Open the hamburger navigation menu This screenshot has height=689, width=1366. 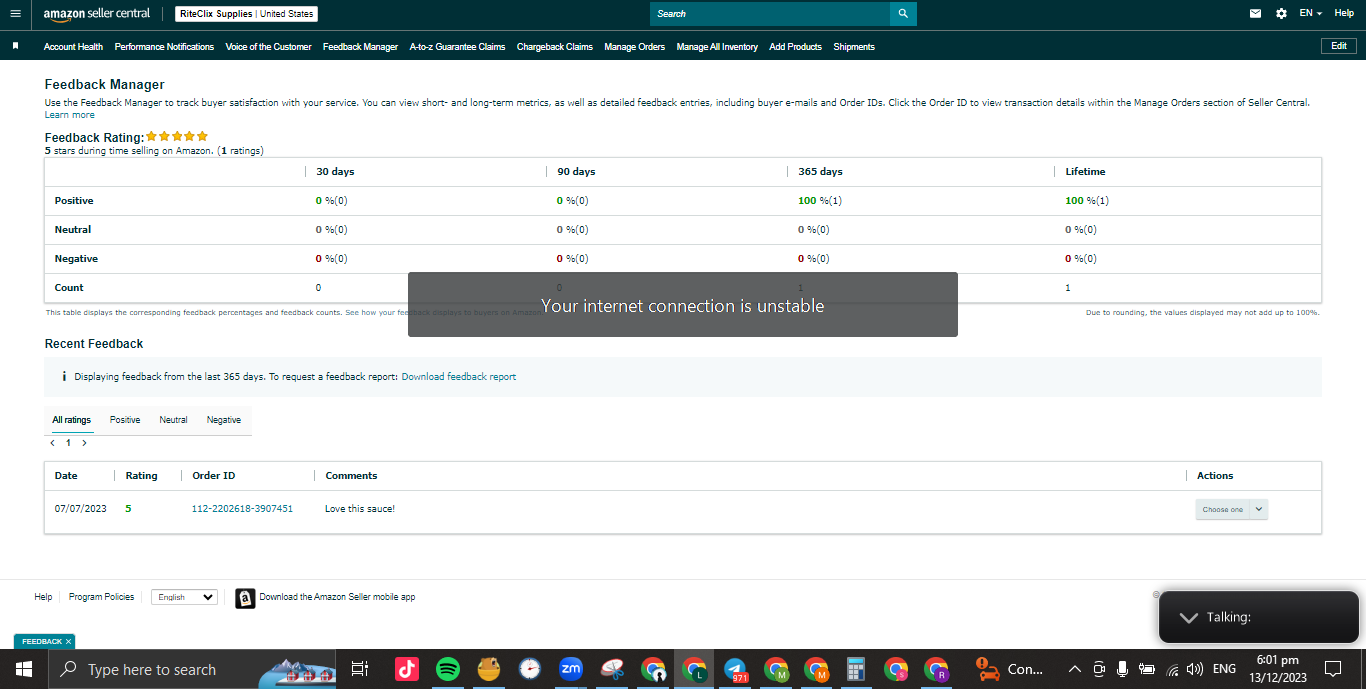point(15,14)
